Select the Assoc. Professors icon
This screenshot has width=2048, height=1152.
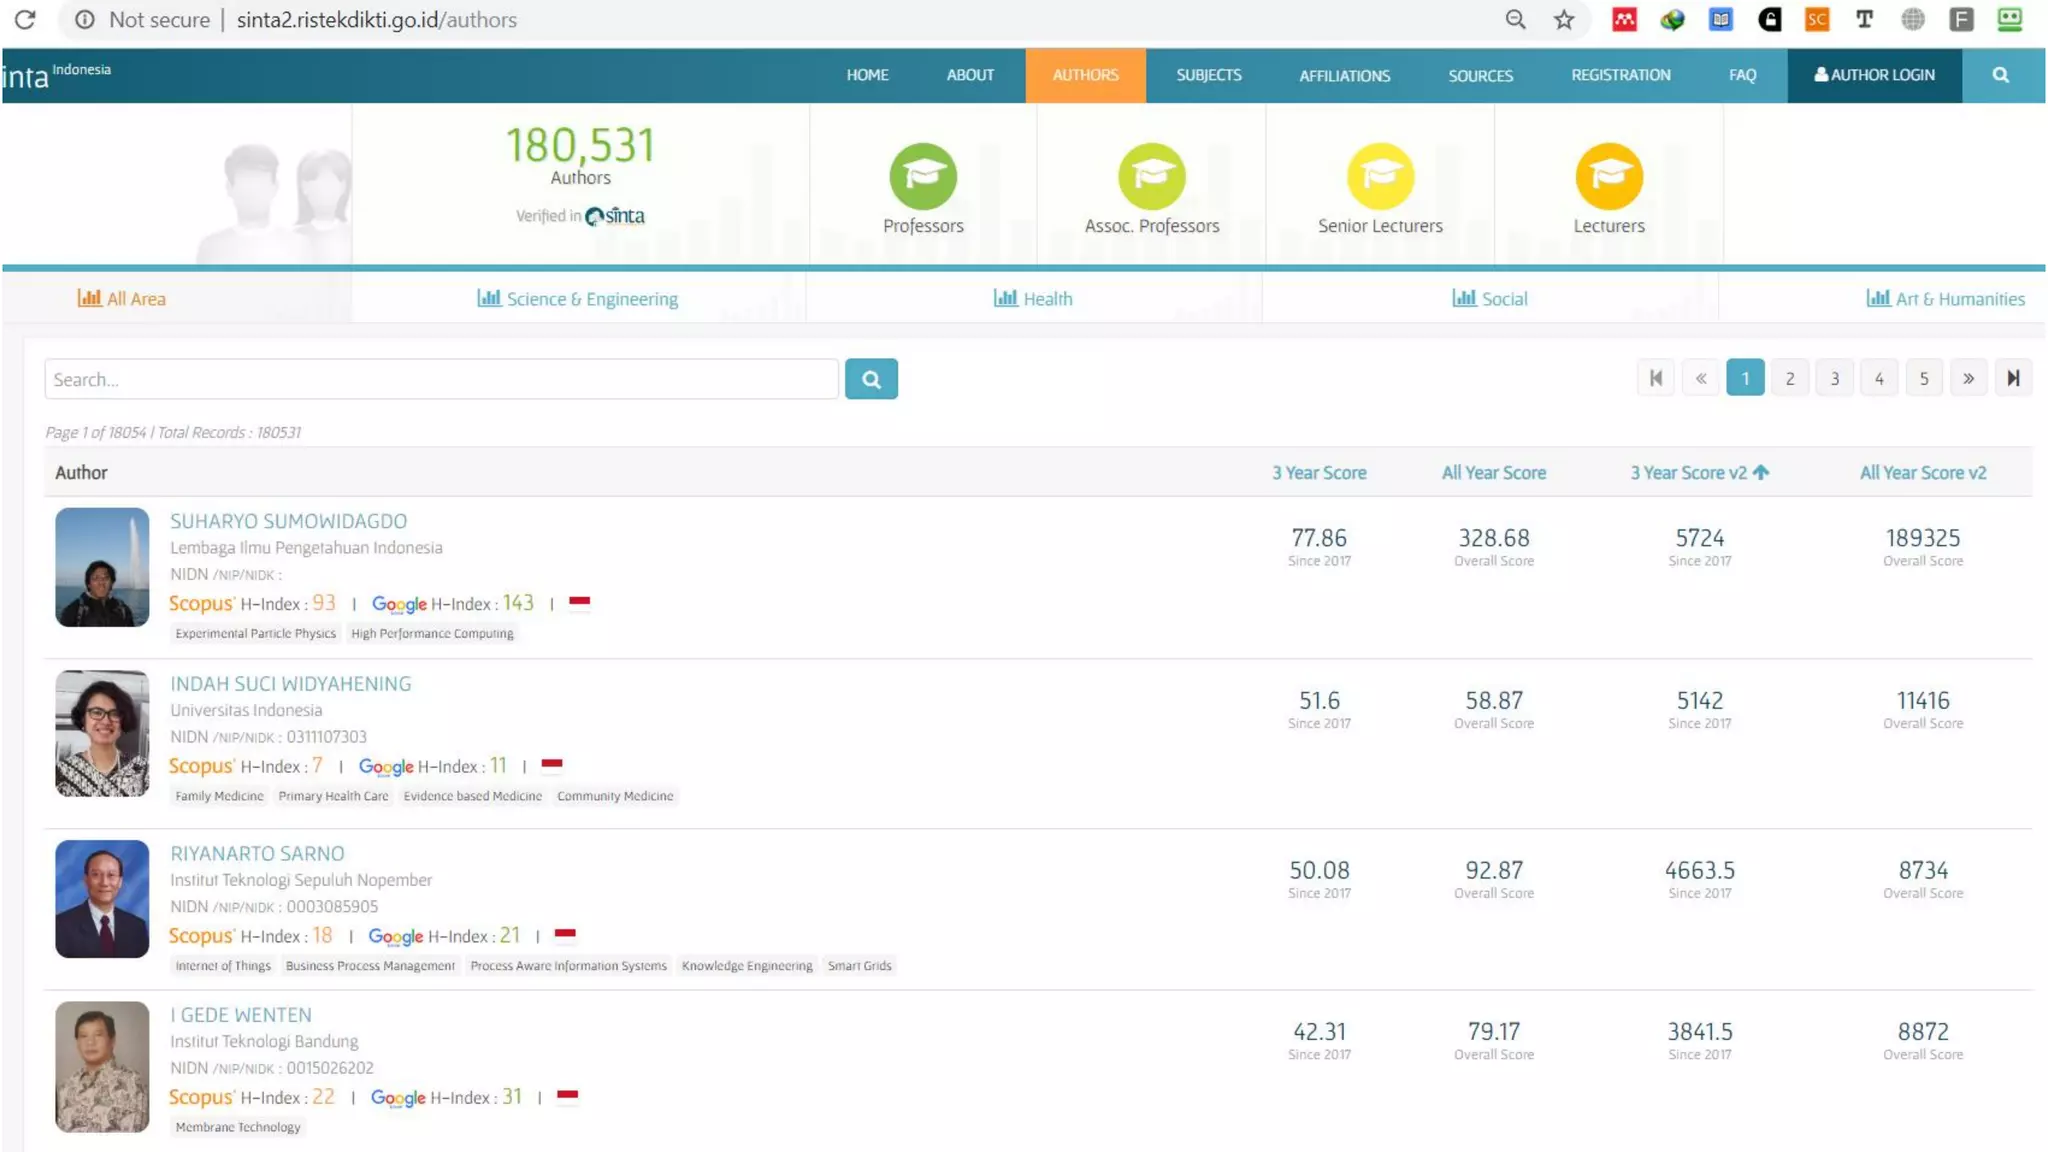pos(1152,176)
